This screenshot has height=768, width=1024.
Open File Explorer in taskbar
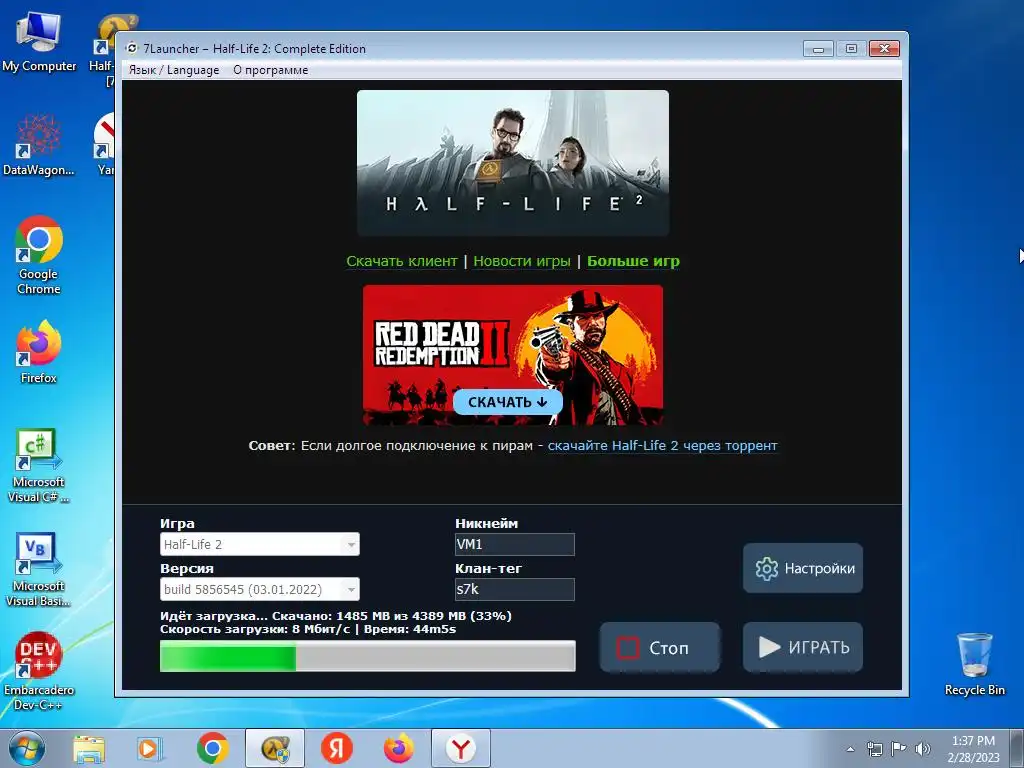click(x=89, y=749)
